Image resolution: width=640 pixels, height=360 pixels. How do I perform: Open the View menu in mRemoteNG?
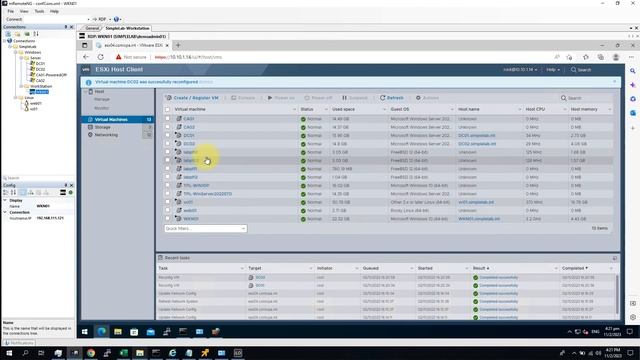click(x=24, y=11)
